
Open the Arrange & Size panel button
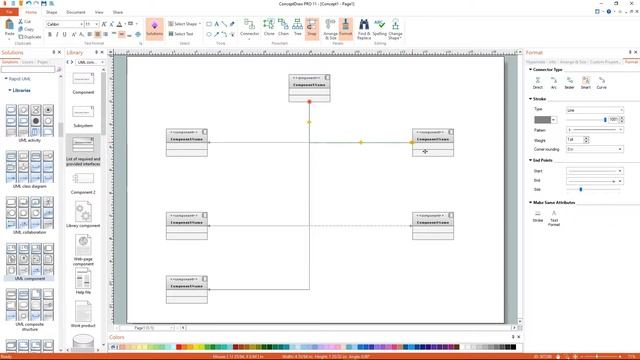[330, 29]
